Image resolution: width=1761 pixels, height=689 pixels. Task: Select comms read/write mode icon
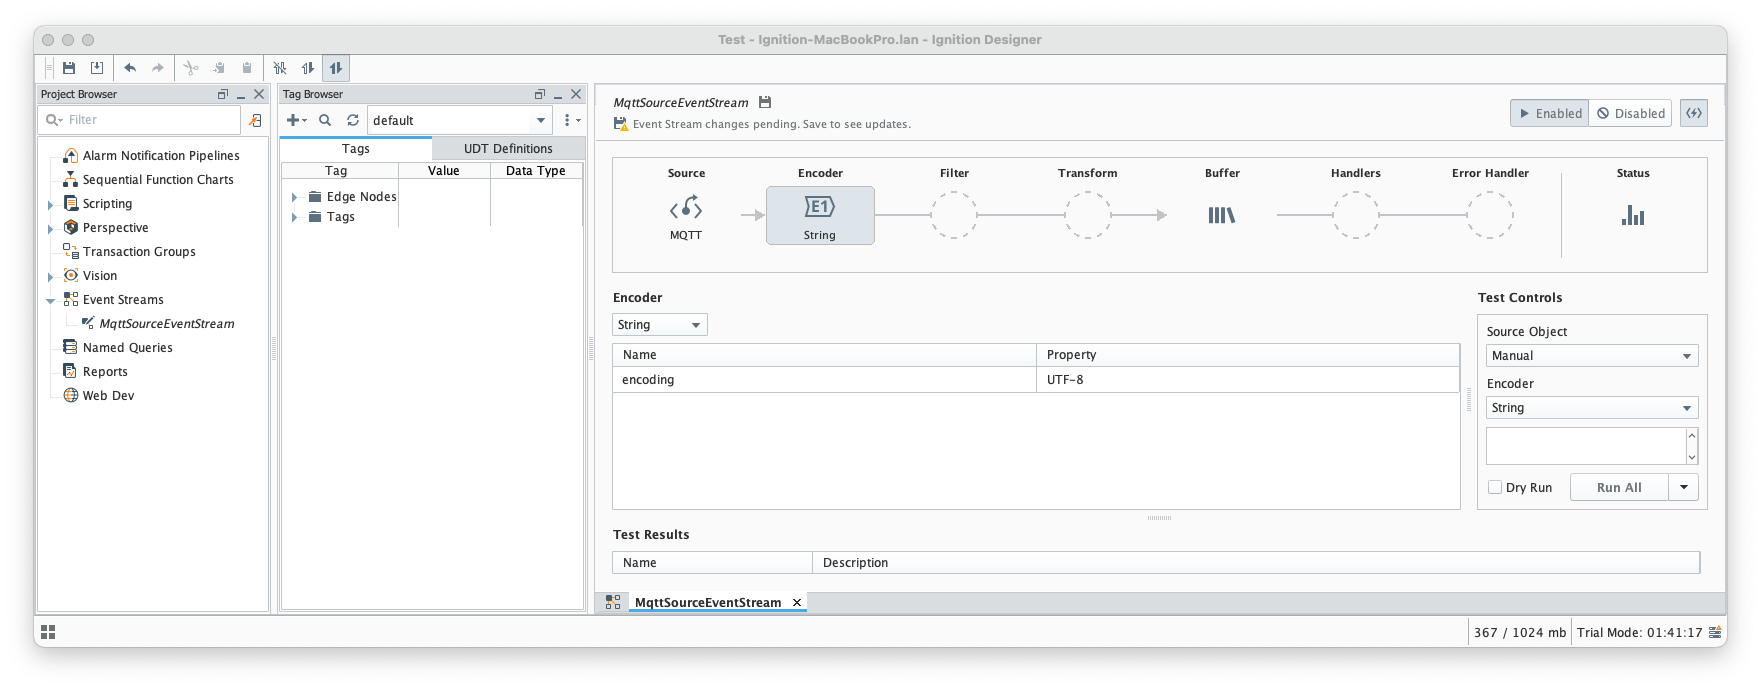tap(336, 68)
